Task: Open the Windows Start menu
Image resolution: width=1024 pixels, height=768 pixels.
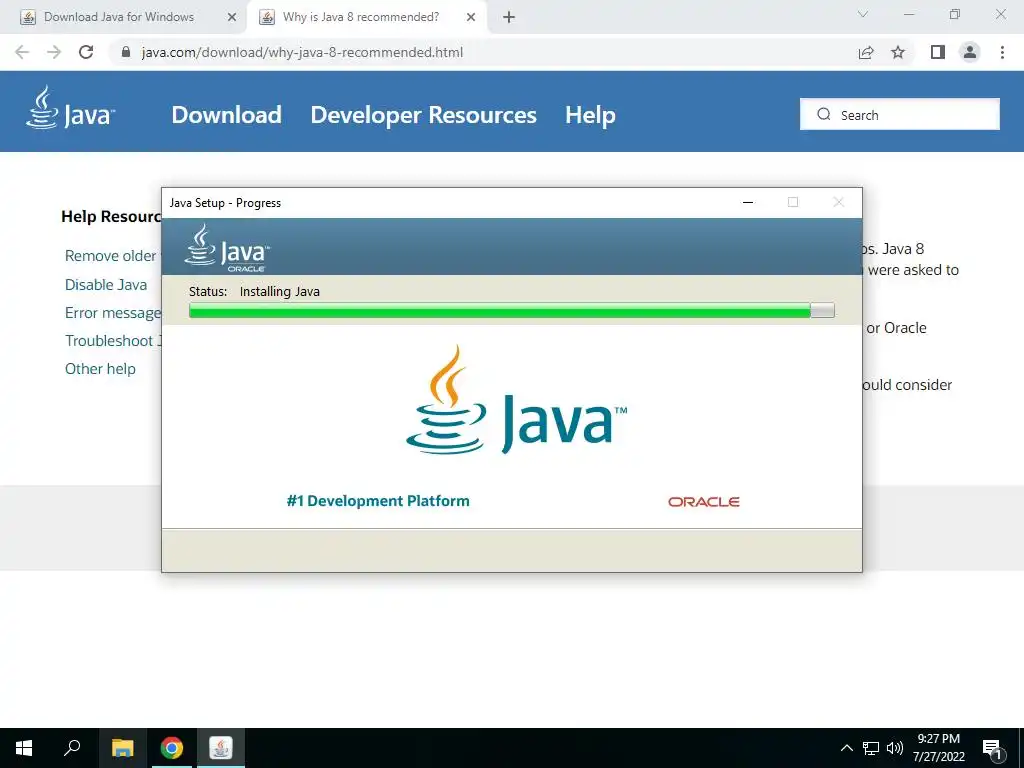Action: click(24, 748)
